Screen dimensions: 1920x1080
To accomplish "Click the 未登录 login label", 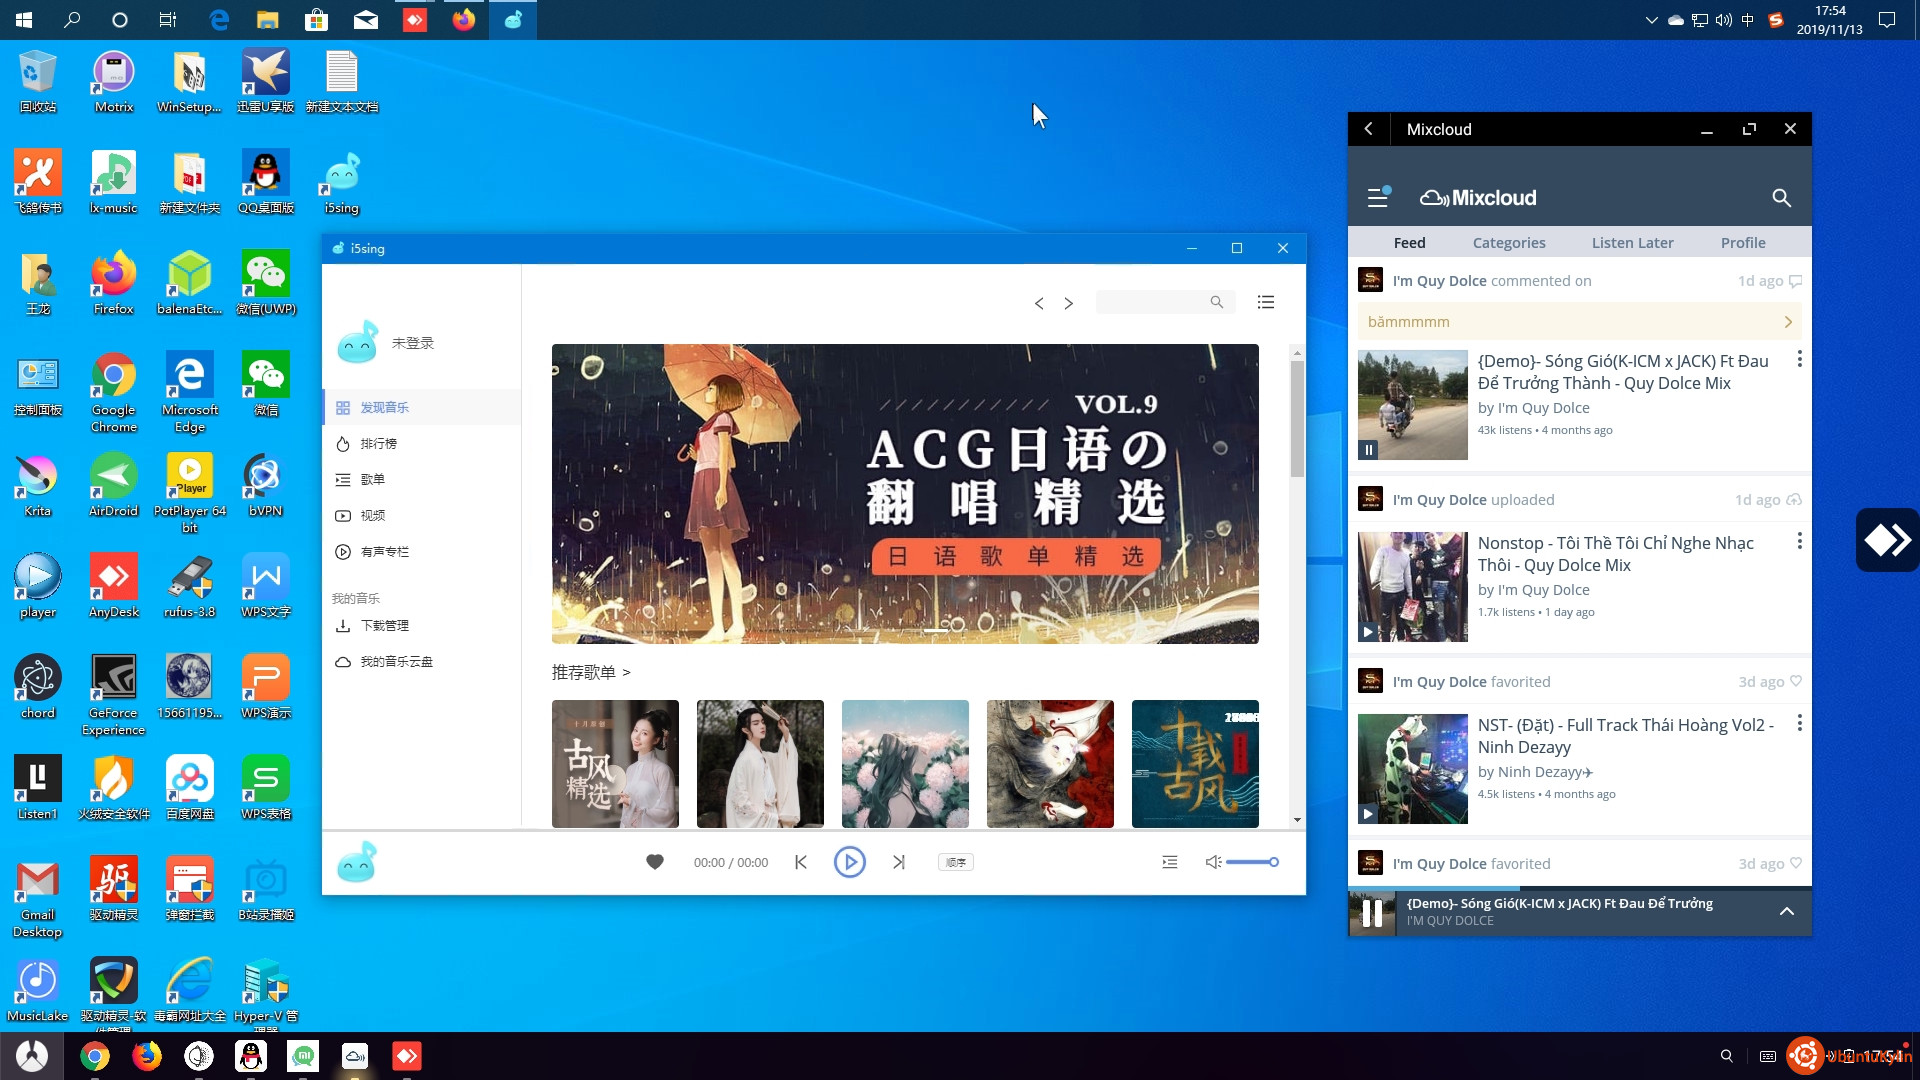I will pyautogui.click(x=413, y=343).
